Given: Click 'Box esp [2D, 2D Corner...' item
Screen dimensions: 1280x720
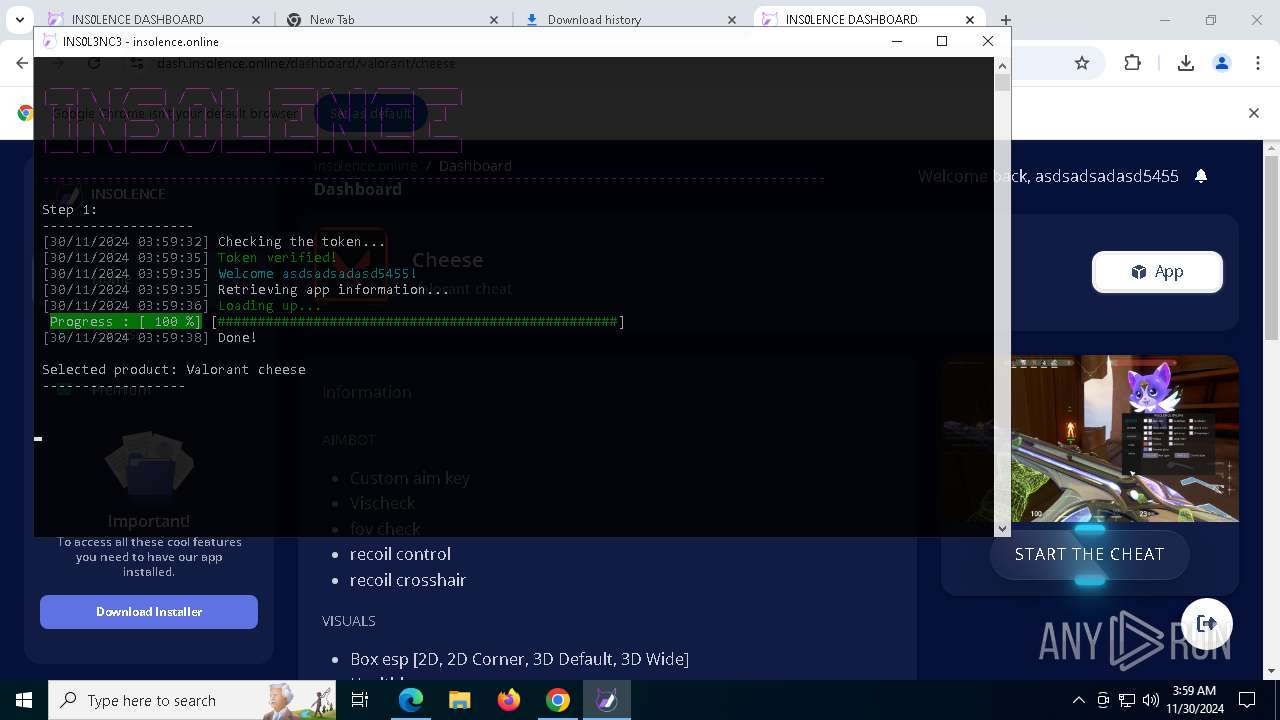Looking at the screenshot, I should tap(519, 659).
